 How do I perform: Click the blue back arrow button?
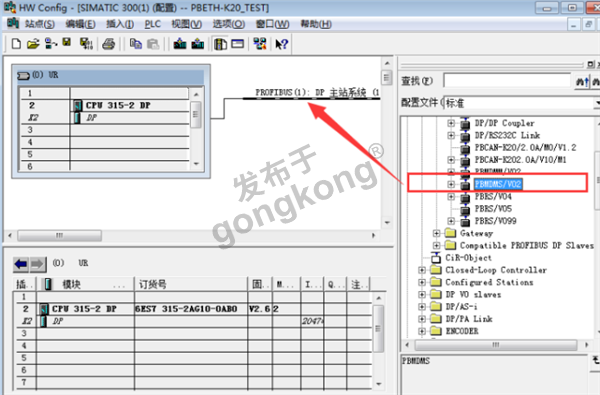[21, 264]
